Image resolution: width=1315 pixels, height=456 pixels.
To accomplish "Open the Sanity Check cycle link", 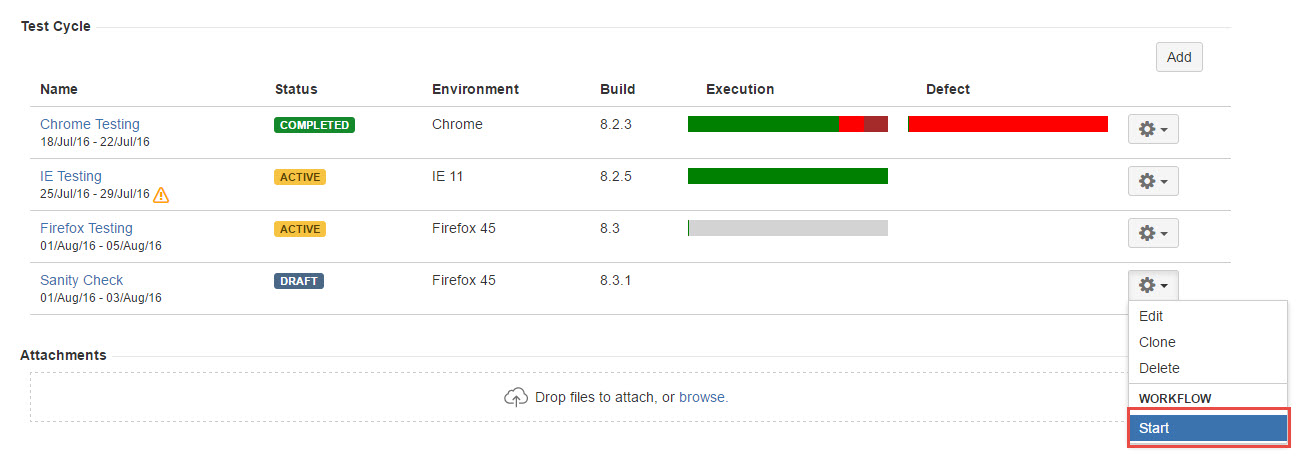I will (x=82, y=280).
